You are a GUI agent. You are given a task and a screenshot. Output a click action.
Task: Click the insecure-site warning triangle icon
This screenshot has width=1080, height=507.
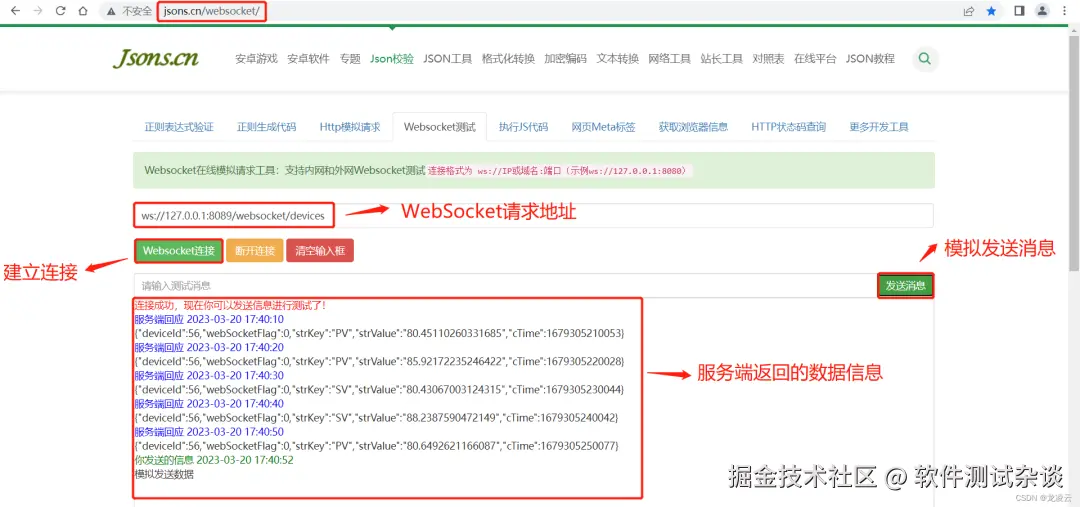111,11
